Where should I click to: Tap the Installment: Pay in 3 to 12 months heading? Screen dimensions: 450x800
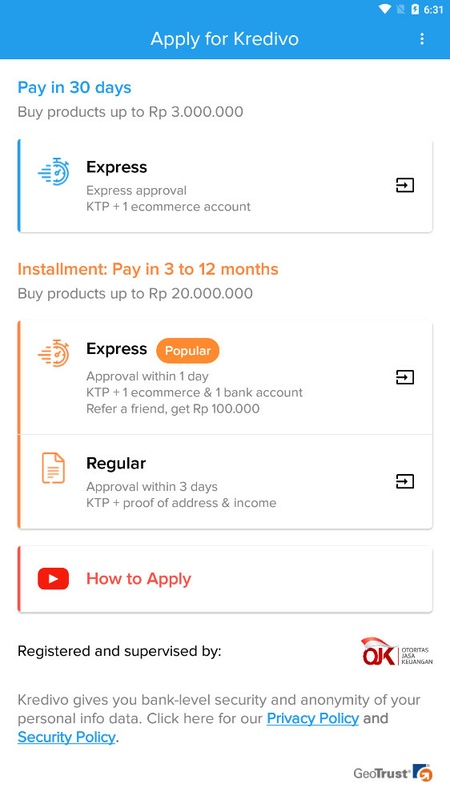point(148,269)
